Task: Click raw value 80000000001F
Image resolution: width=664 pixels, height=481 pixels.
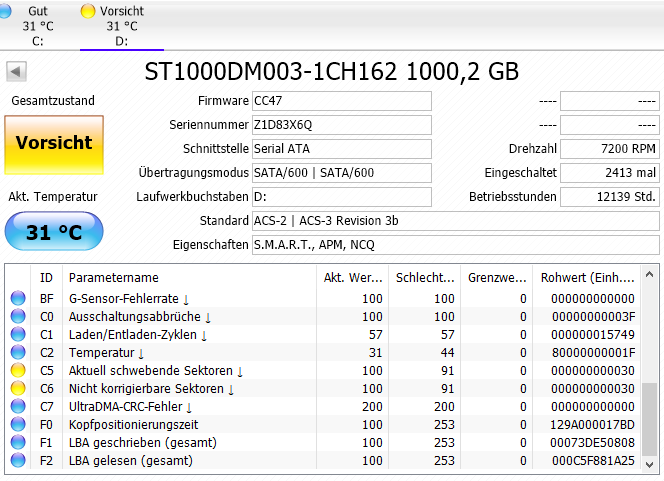Action: (x=593, y=353)
